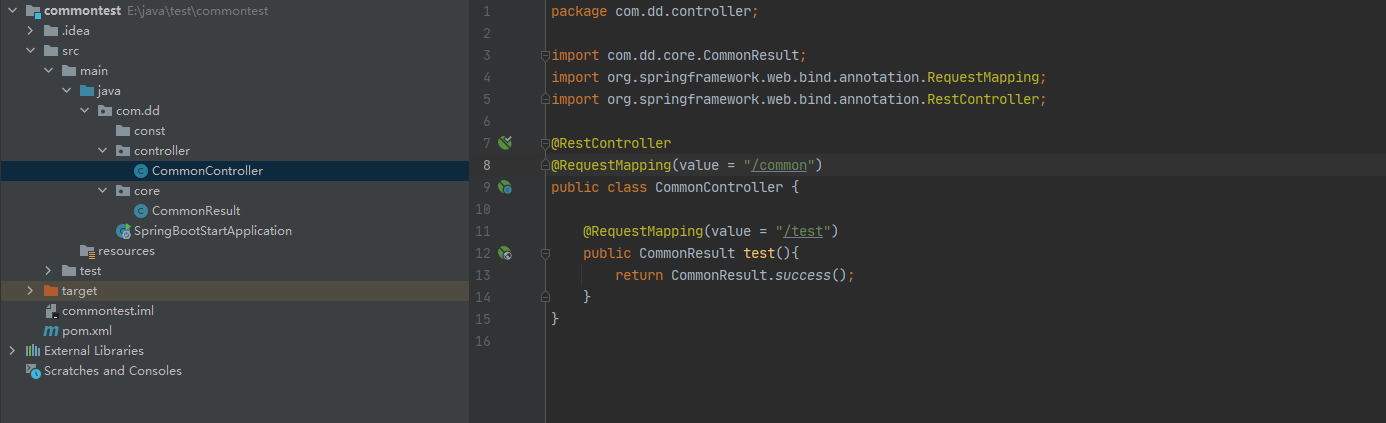Click line number 16 in the gutter

[483, 341]
